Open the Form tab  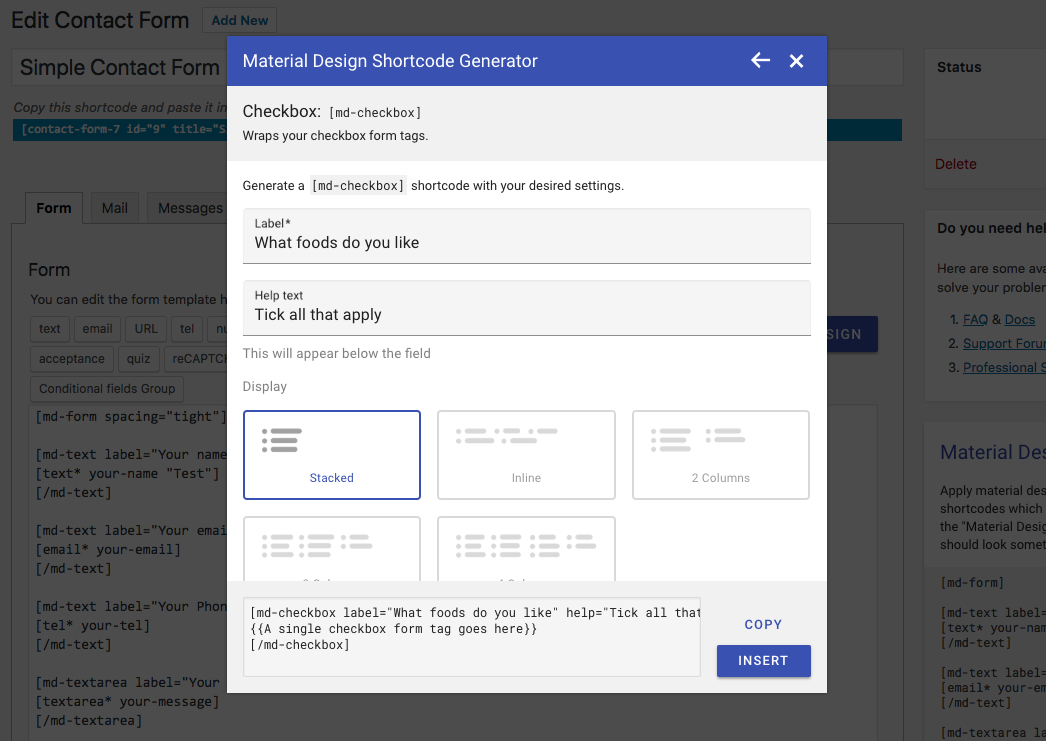[x=54, y=208]
